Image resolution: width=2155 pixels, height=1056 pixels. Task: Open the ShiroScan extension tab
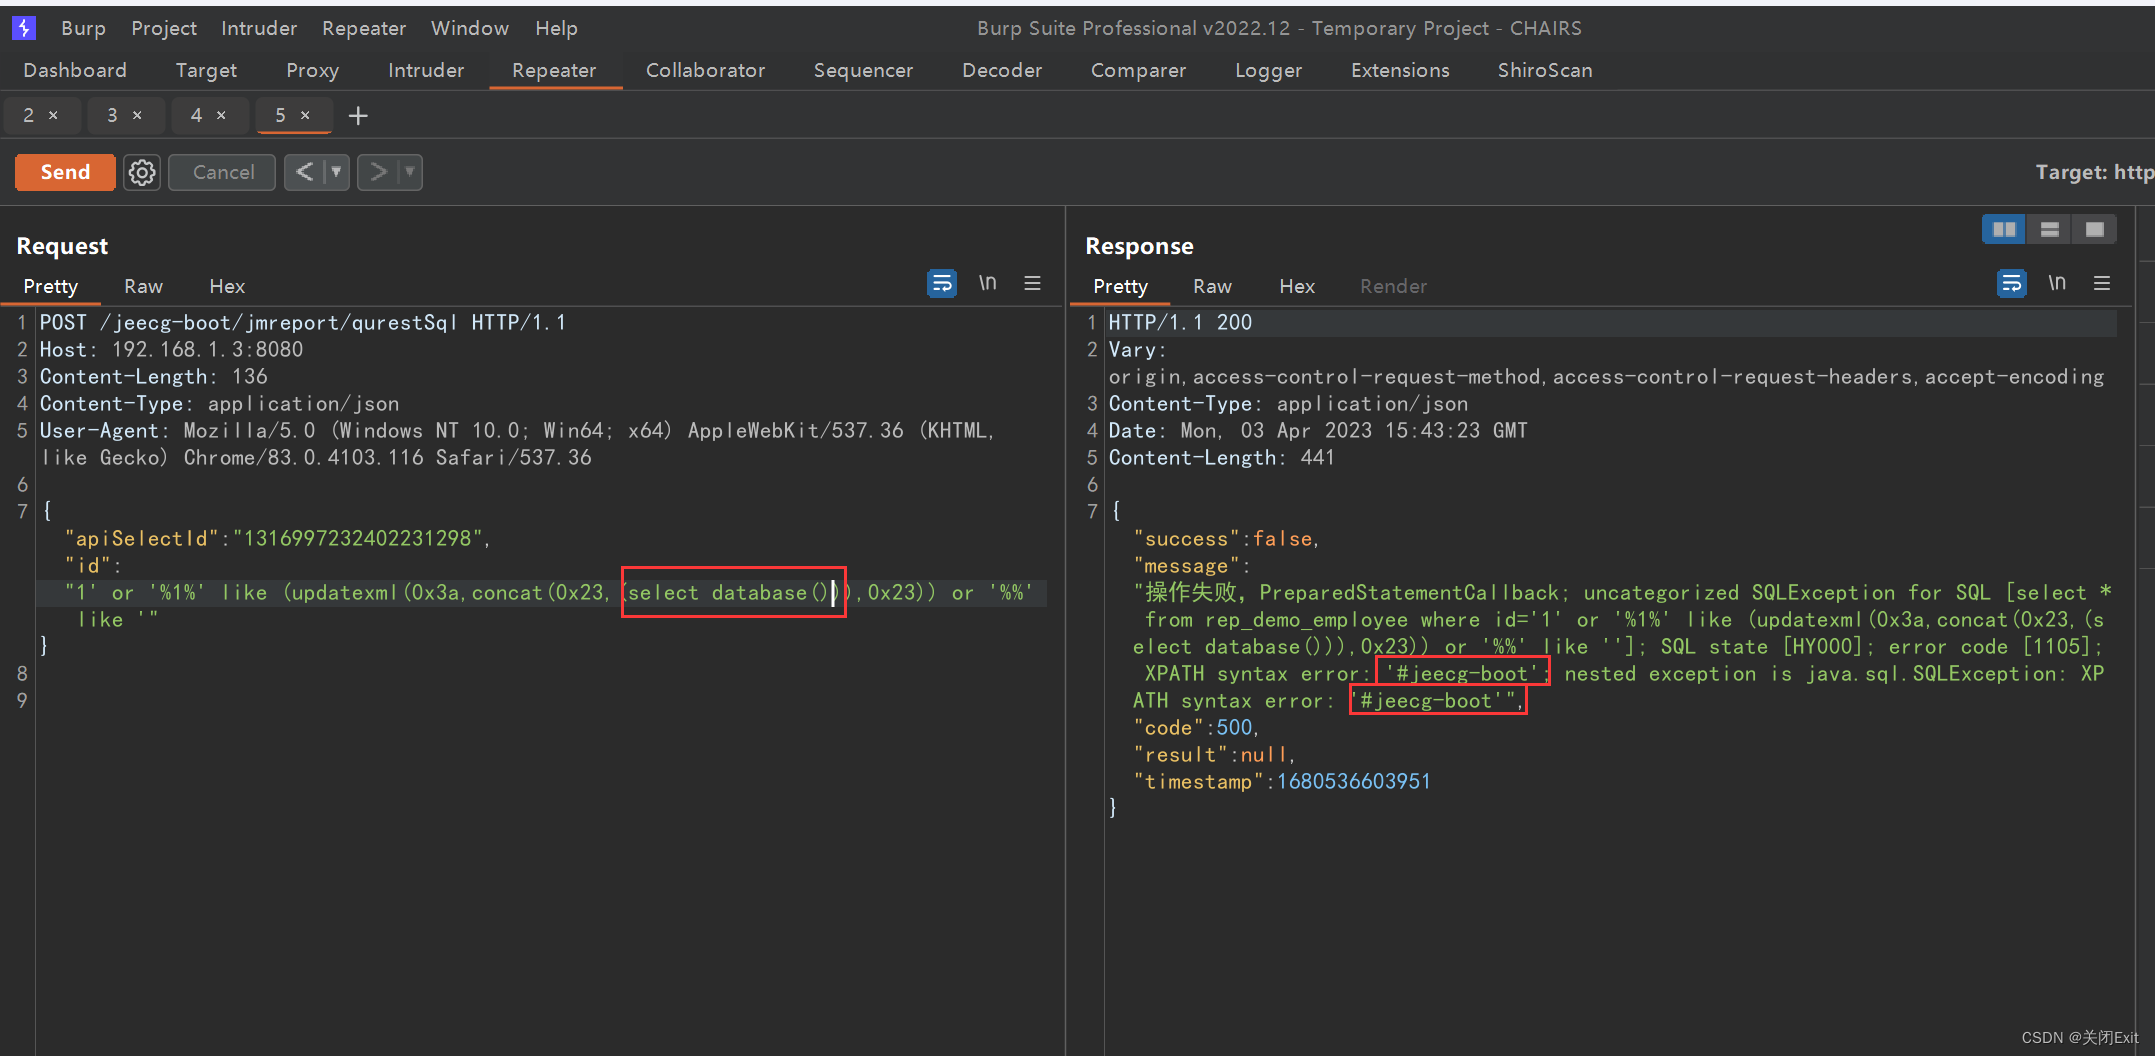click(x=1545, y=70)
